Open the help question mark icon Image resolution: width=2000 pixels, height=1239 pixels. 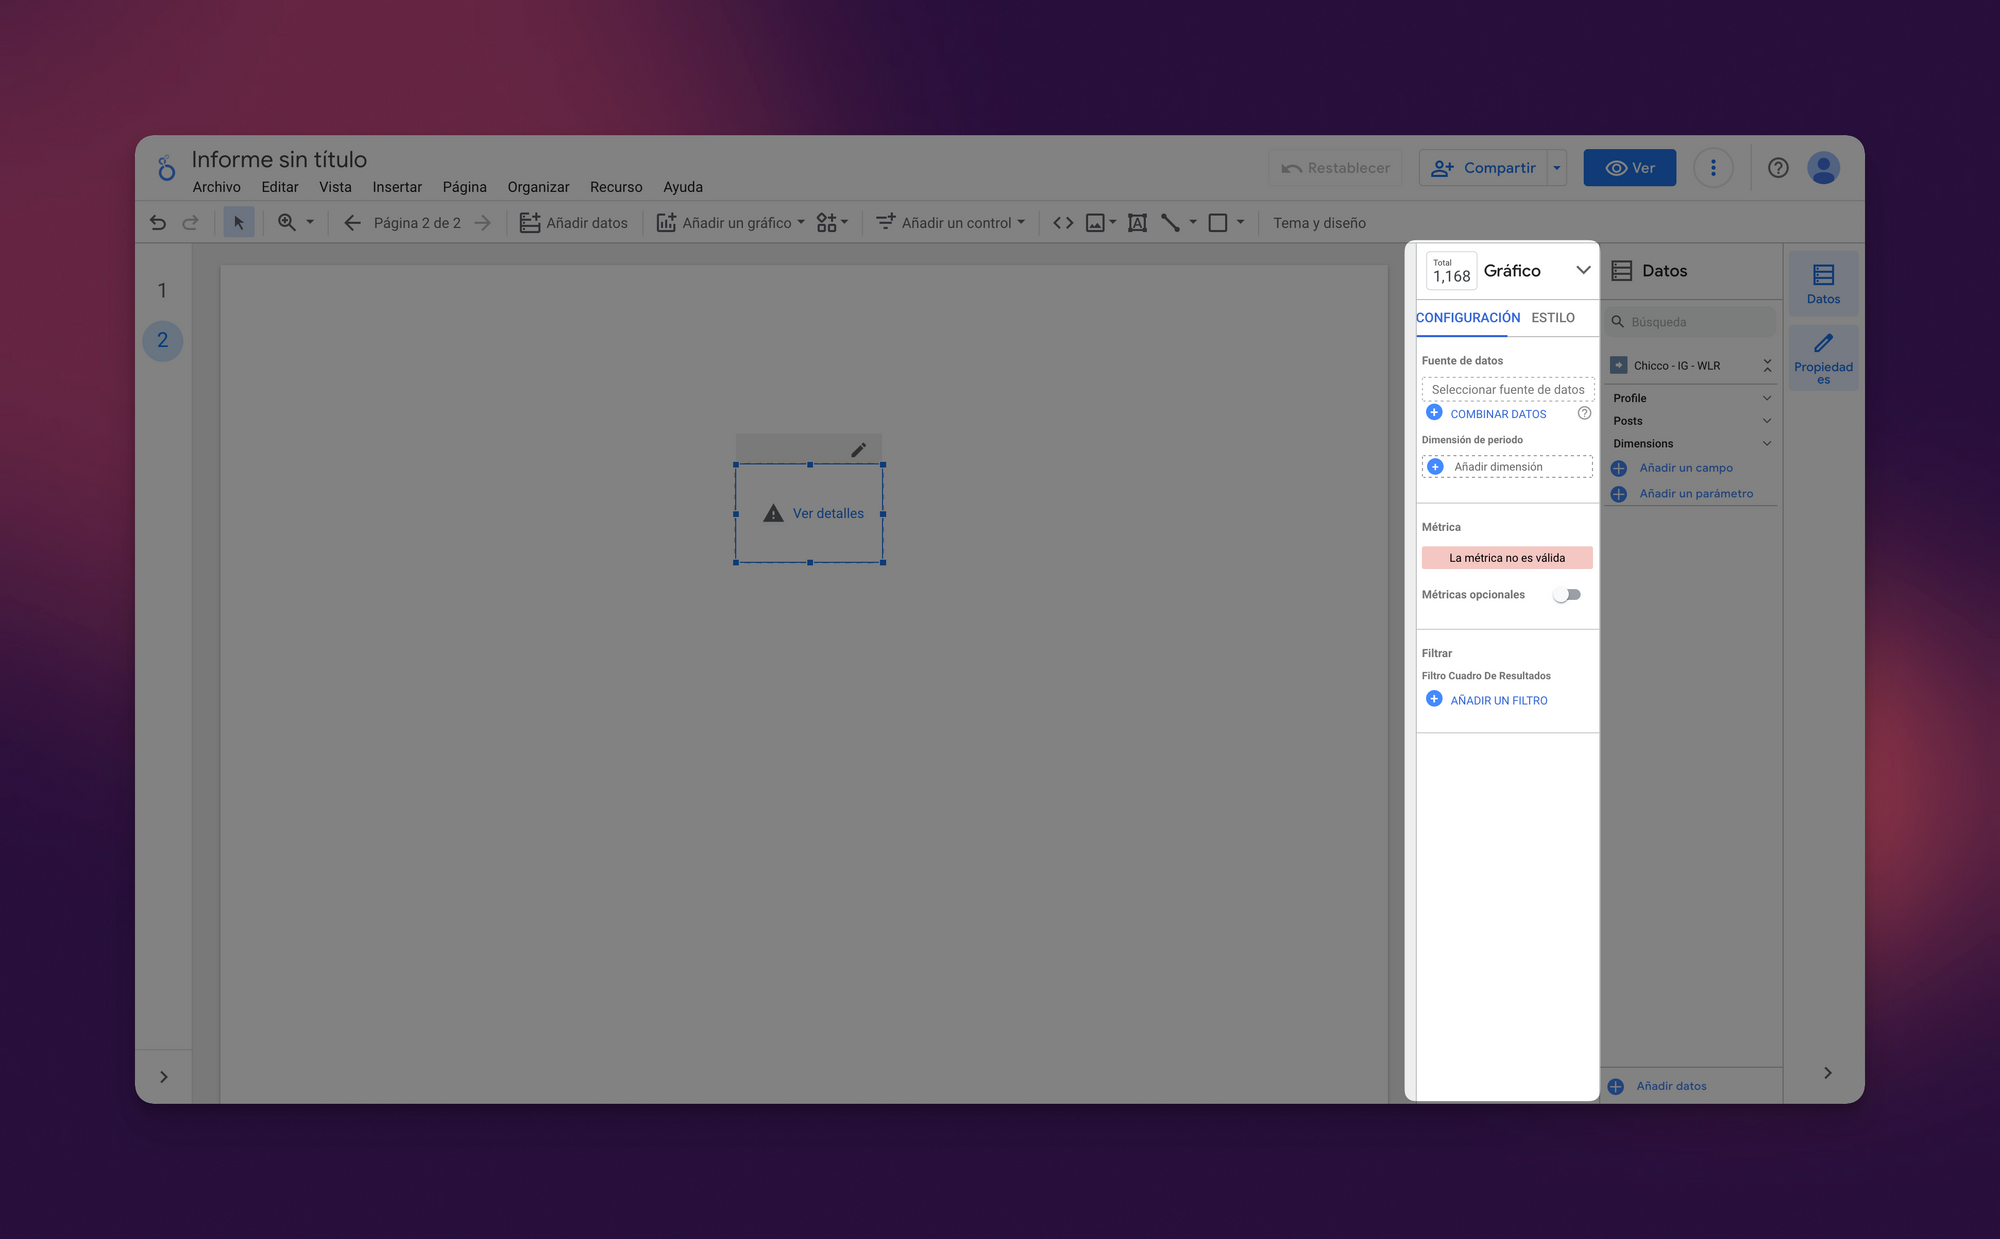tap(1778, 168)
